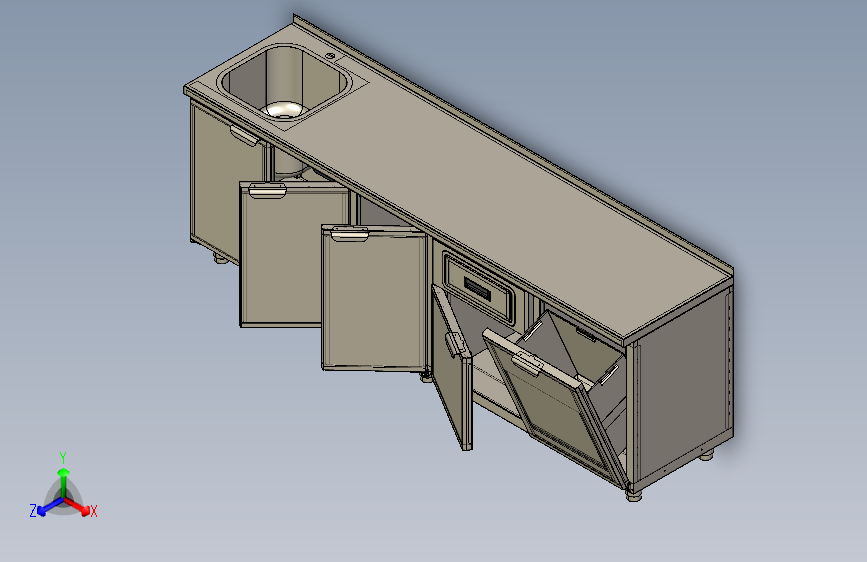
Task: Click the blue Z axis of the triad
Action: tap(49, 507)
